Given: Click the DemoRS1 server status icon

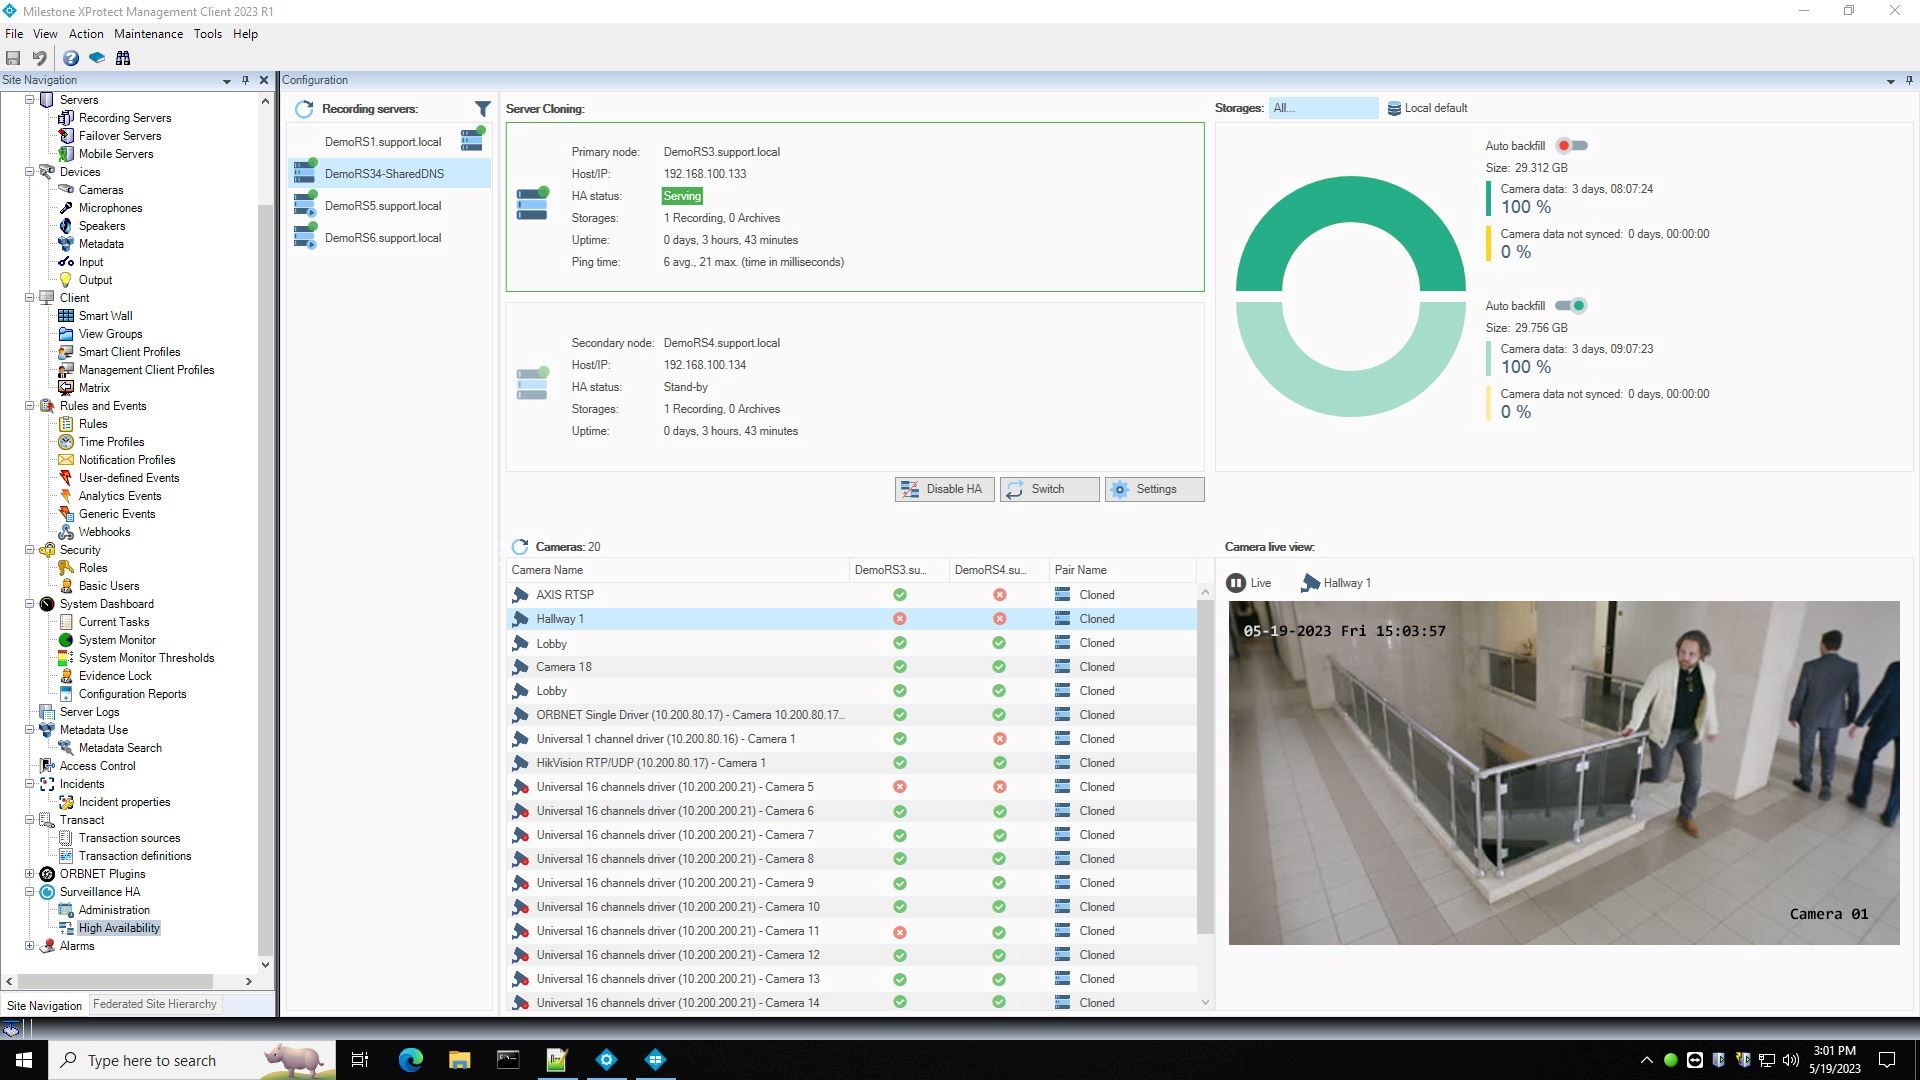Looking at the screenshot, I should pyautogui.click(x=472, y=139).
